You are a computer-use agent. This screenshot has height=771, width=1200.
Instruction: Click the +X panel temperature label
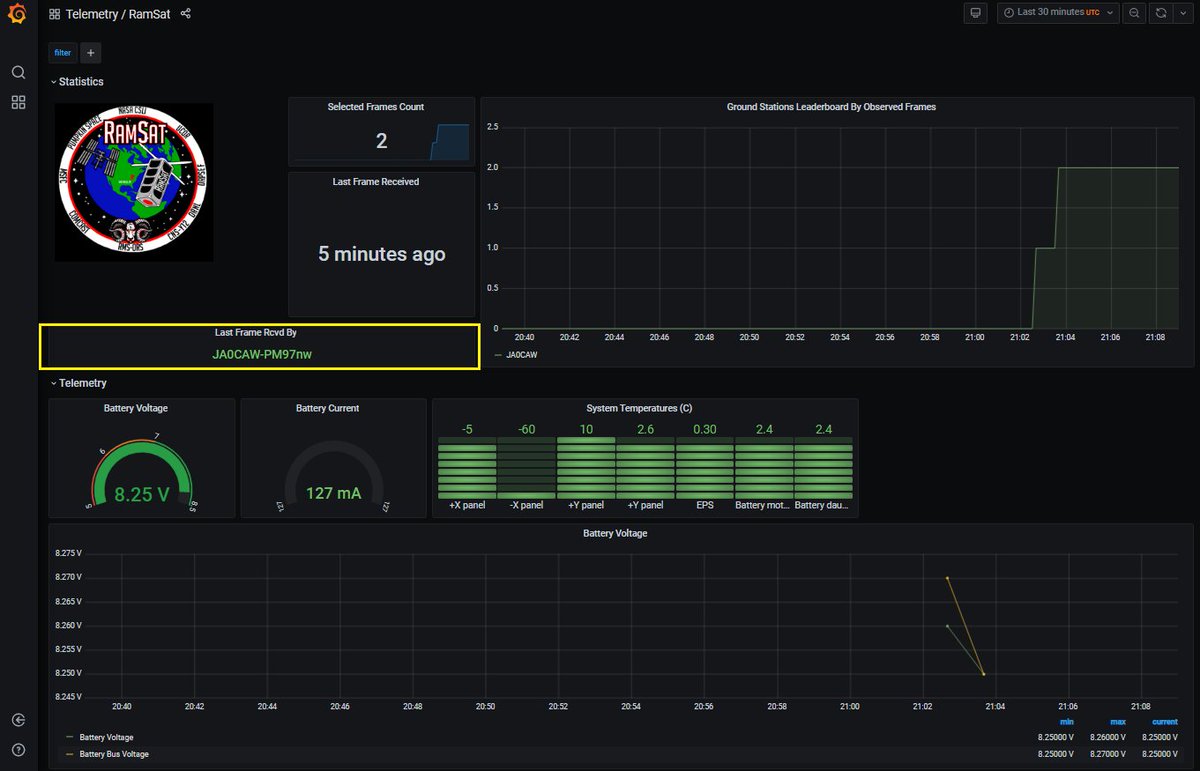tap(467, 505)
